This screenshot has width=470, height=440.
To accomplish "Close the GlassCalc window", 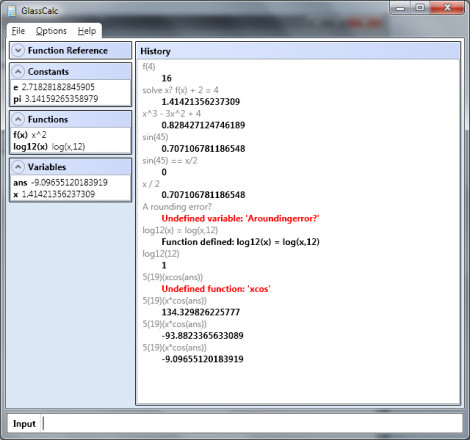I will coord(447,8).
